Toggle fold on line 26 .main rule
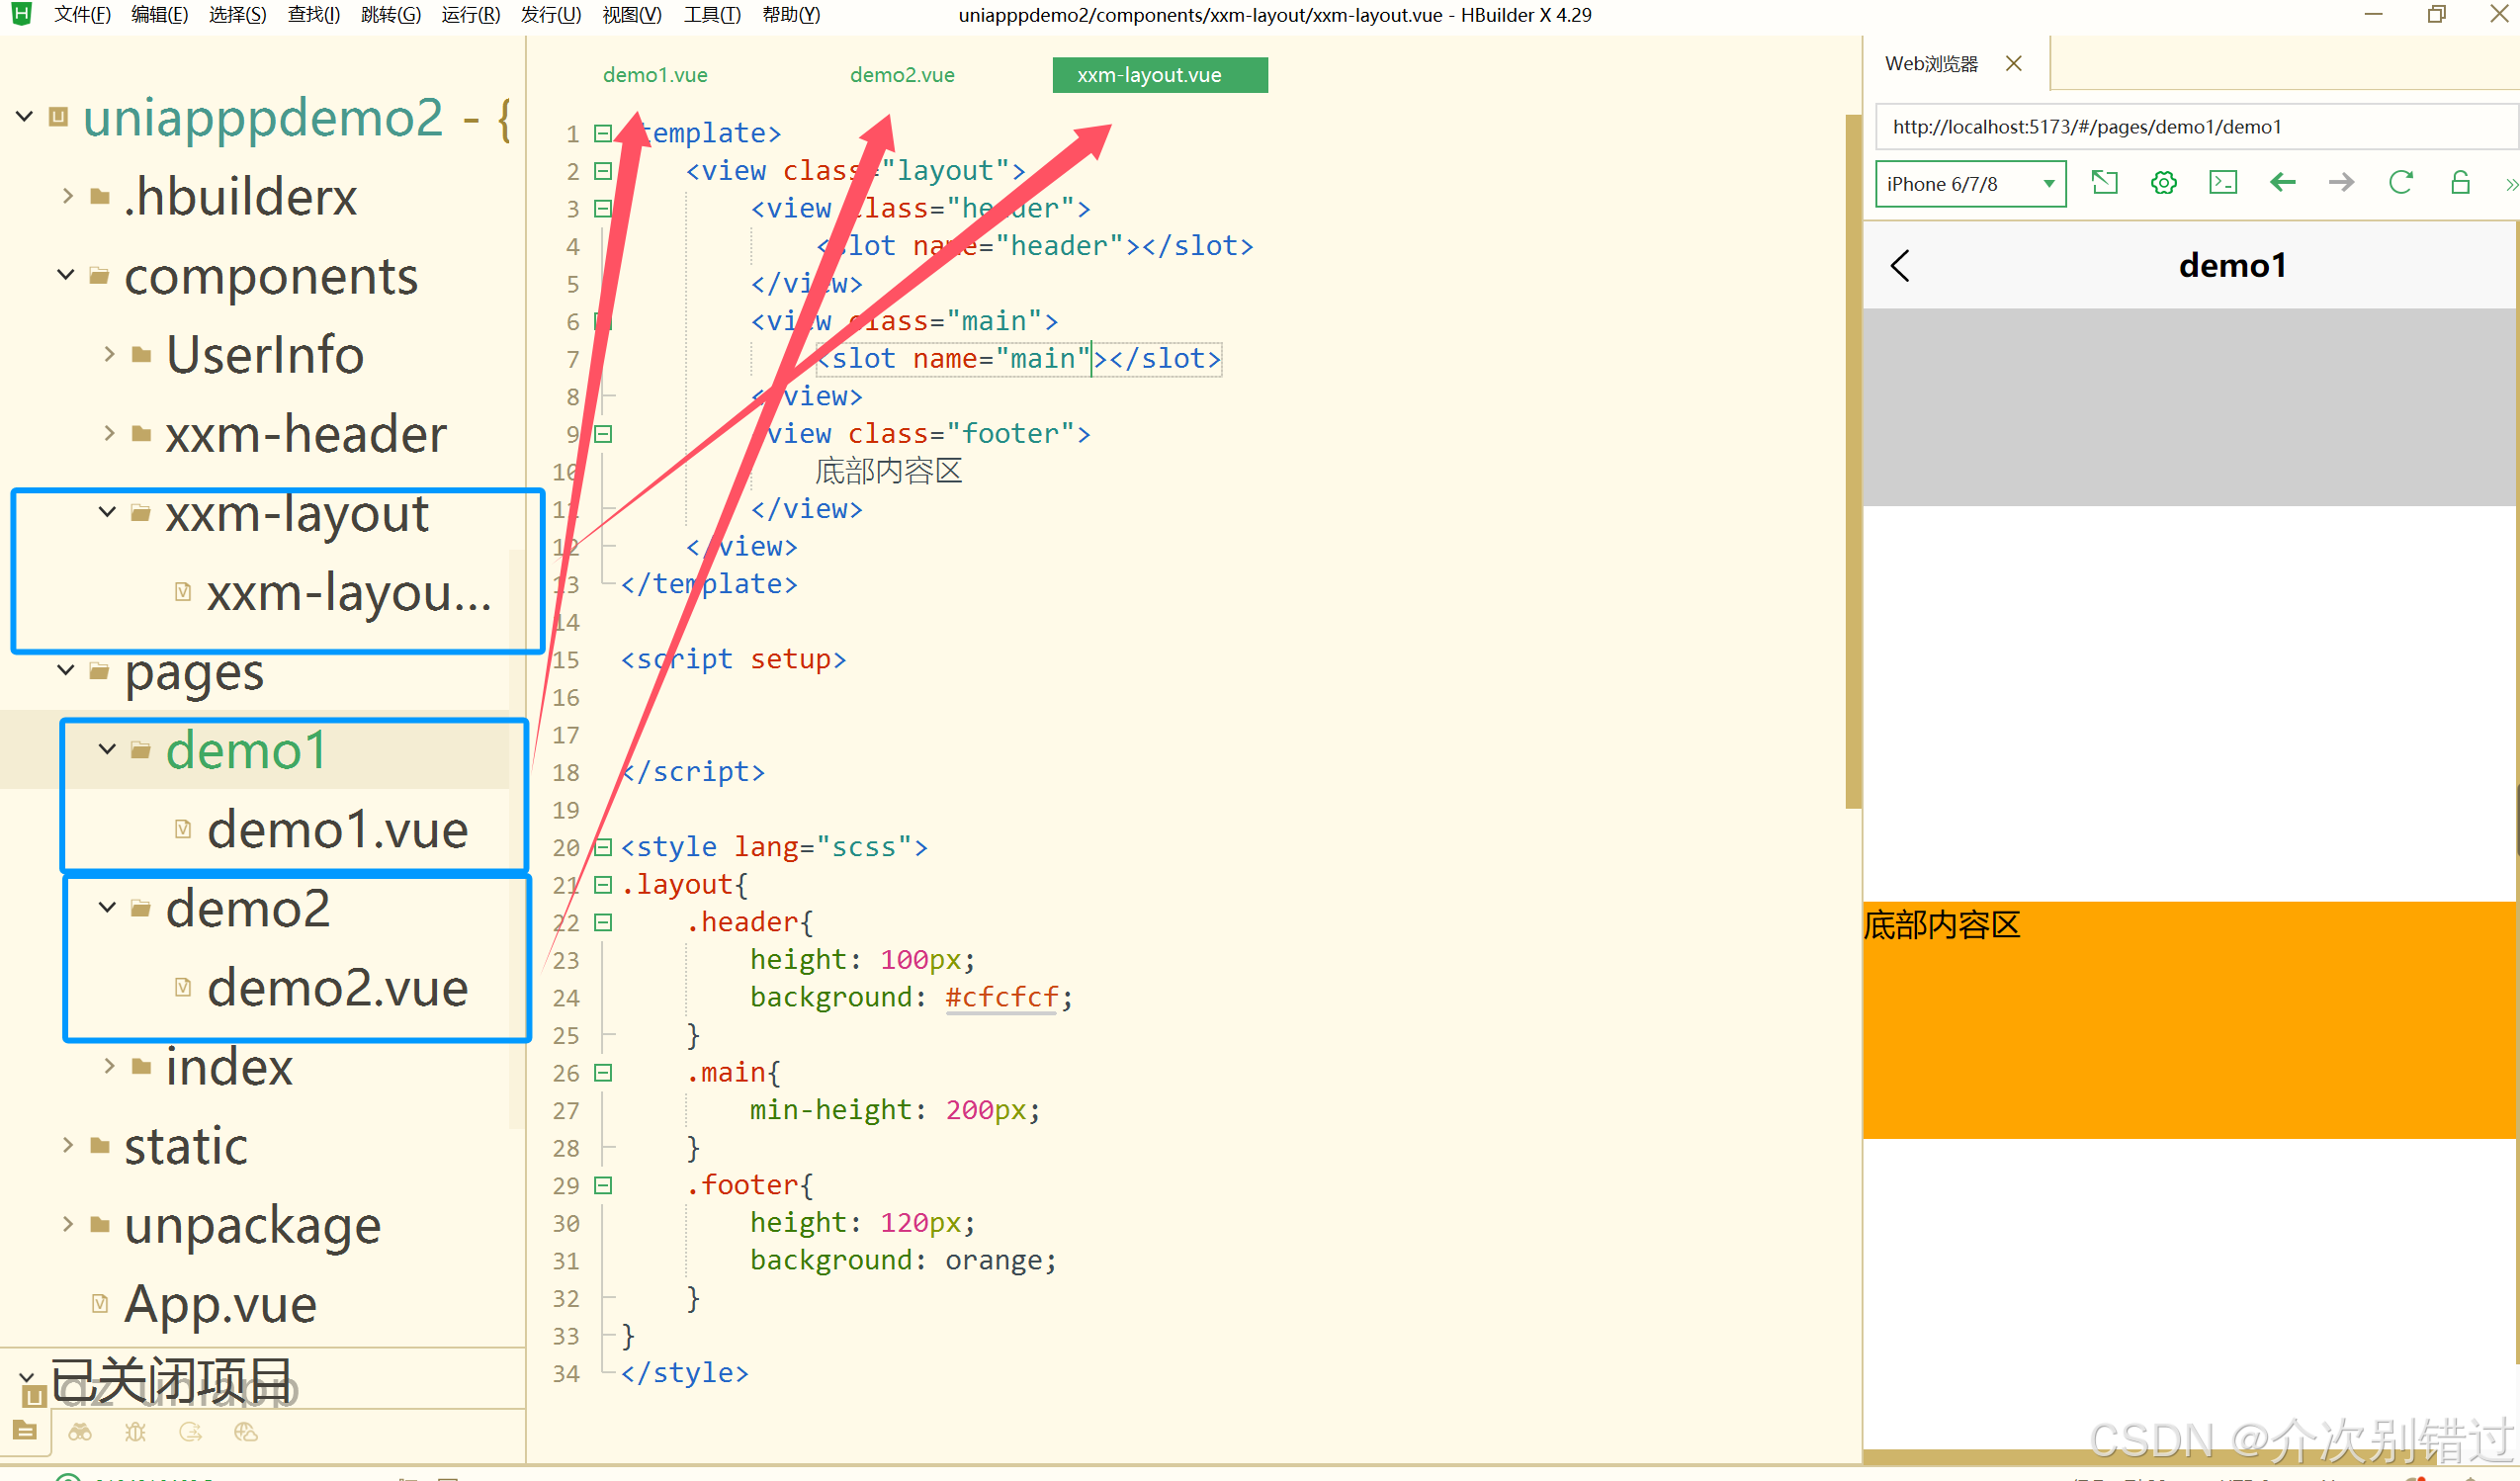The width and height of the screenshot is (2520, 1481). click(x=603, y=1073)
